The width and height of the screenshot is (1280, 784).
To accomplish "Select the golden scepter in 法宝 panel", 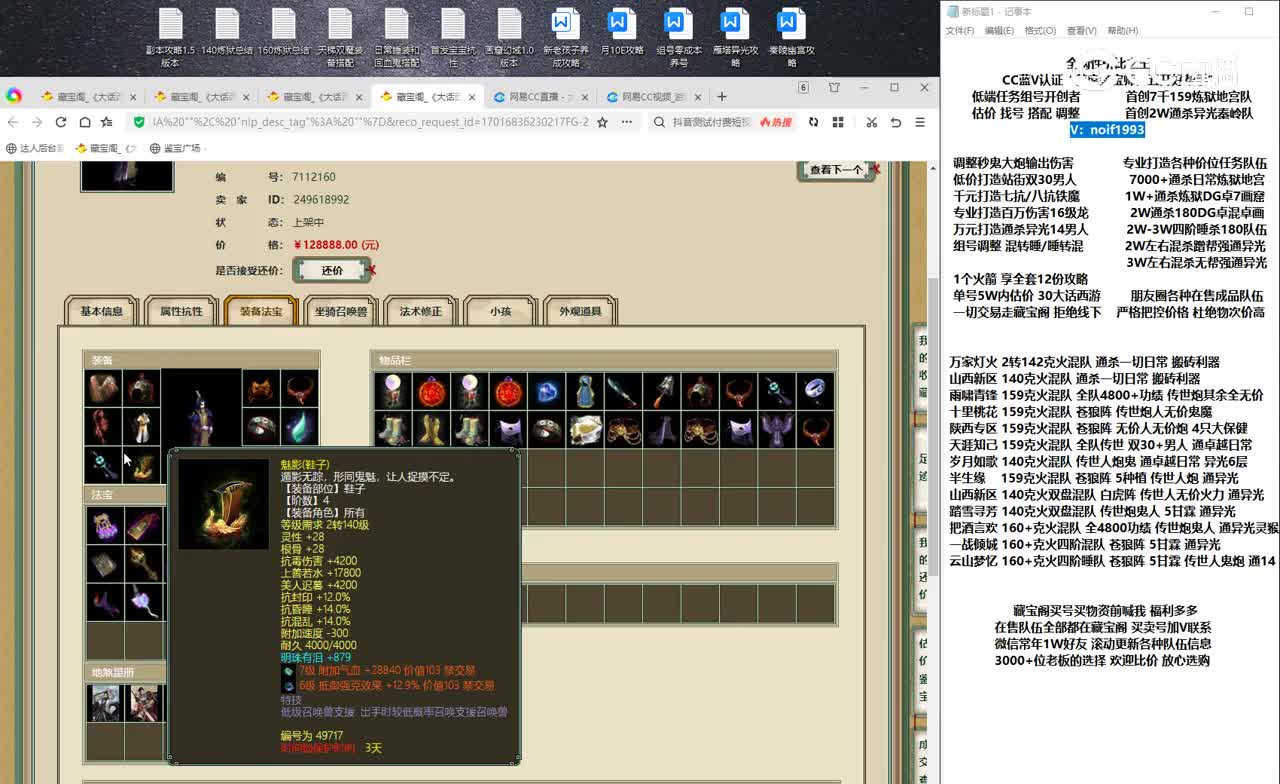I will tap(142, 564).
